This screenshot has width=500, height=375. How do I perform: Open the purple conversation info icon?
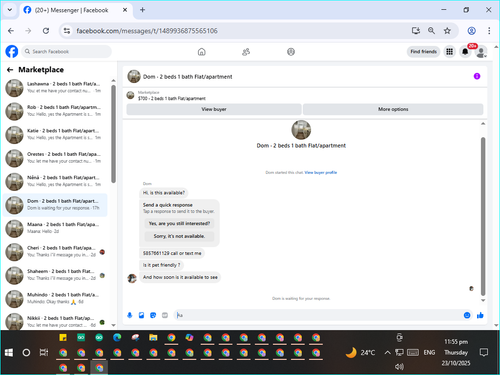477,76
